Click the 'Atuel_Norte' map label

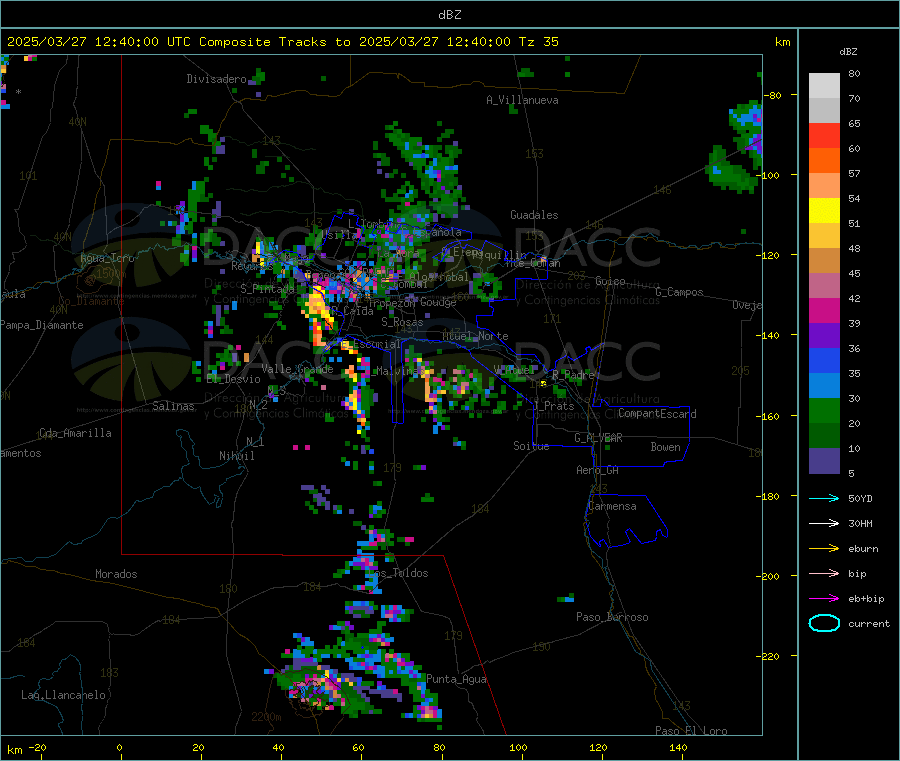(475, 336)
